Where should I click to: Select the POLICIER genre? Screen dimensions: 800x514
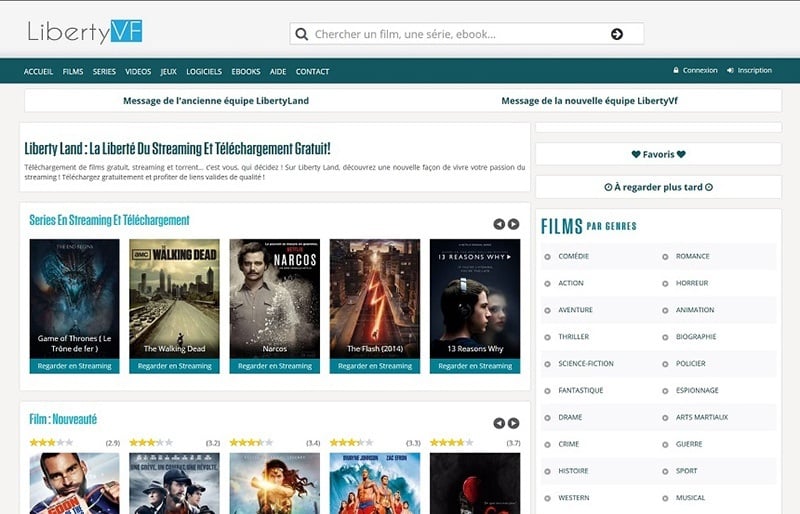pos(690,363)
